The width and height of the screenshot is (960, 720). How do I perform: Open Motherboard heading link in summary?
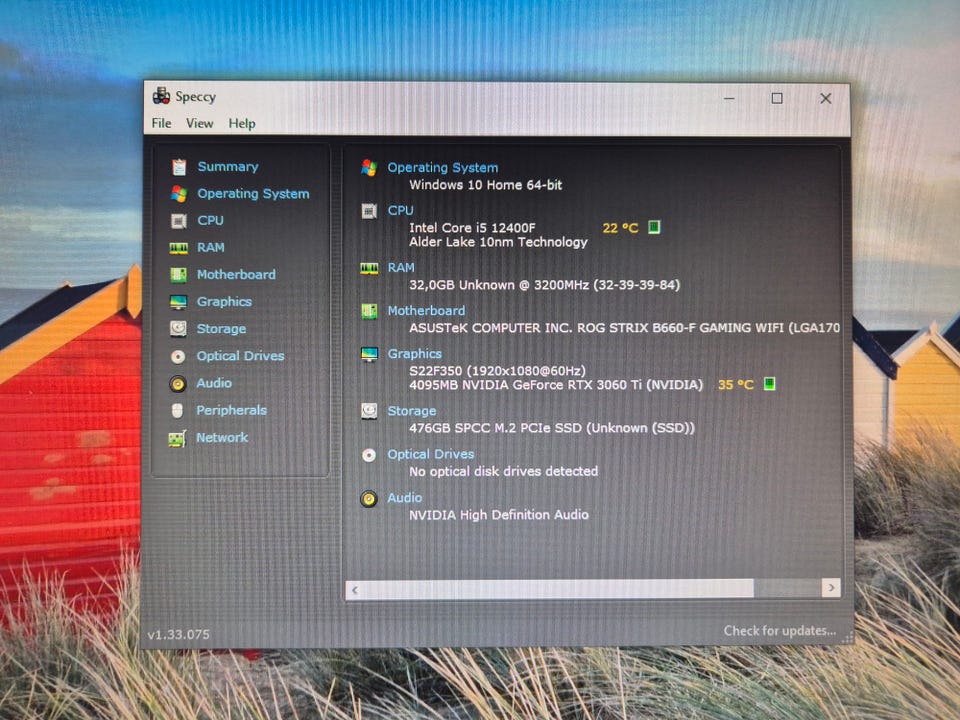click(x=426, y=311)
